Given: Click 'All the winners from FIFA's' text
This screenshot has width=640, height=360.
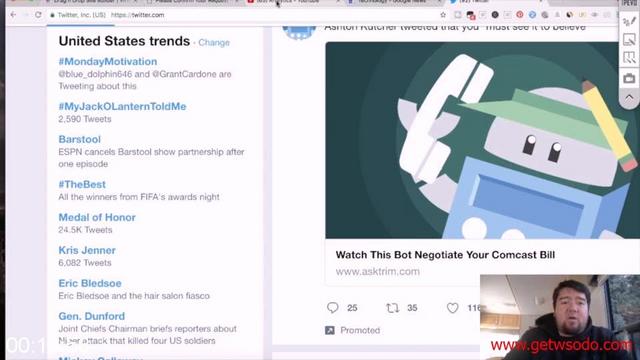Looking at the screenshot, I should click(x=139, y=197).
